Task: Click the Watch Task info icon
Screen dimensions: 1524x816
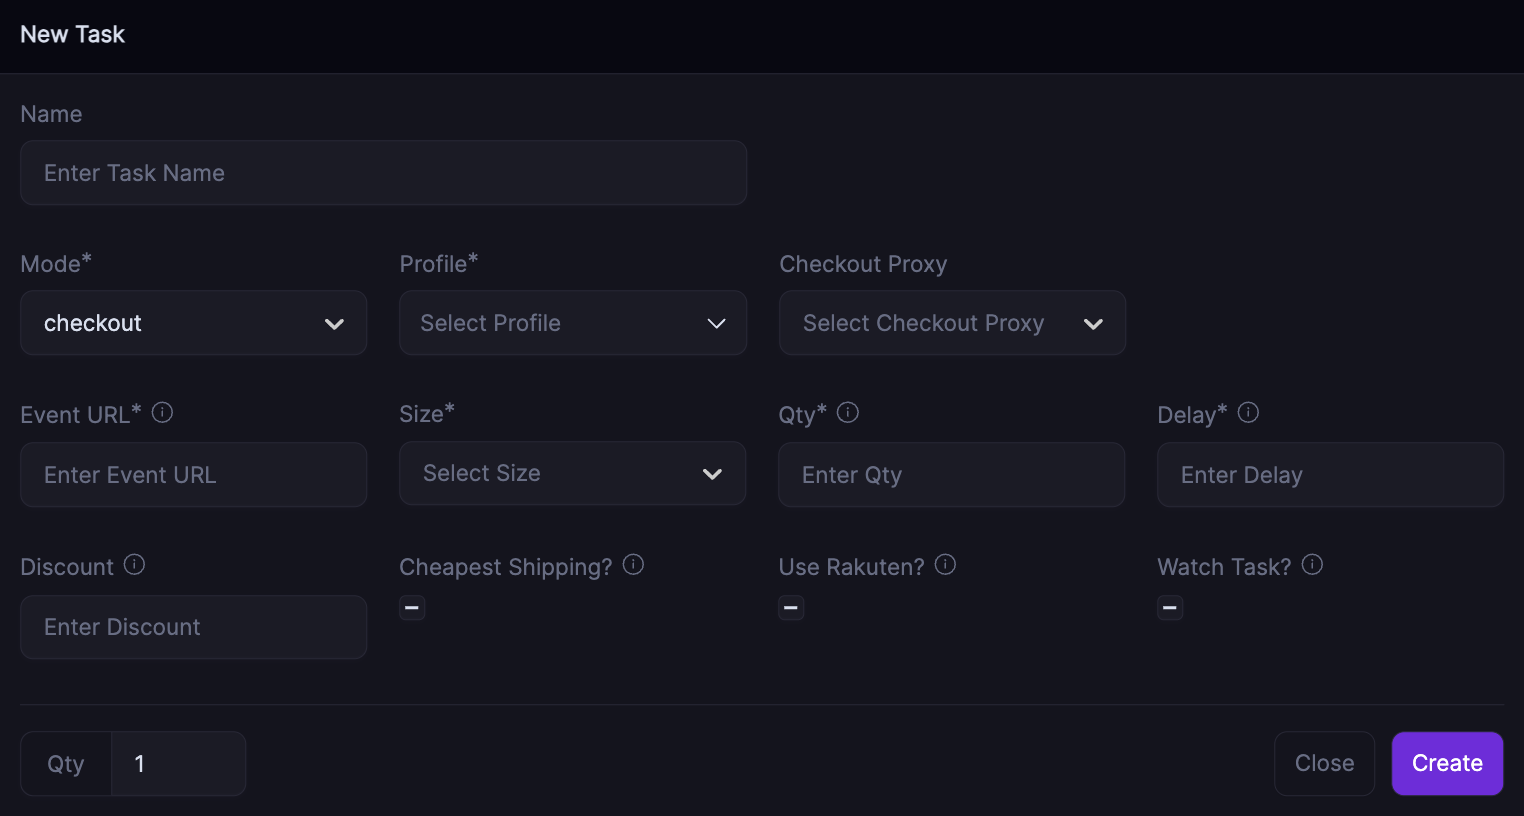Action: tap(1312, 565)
